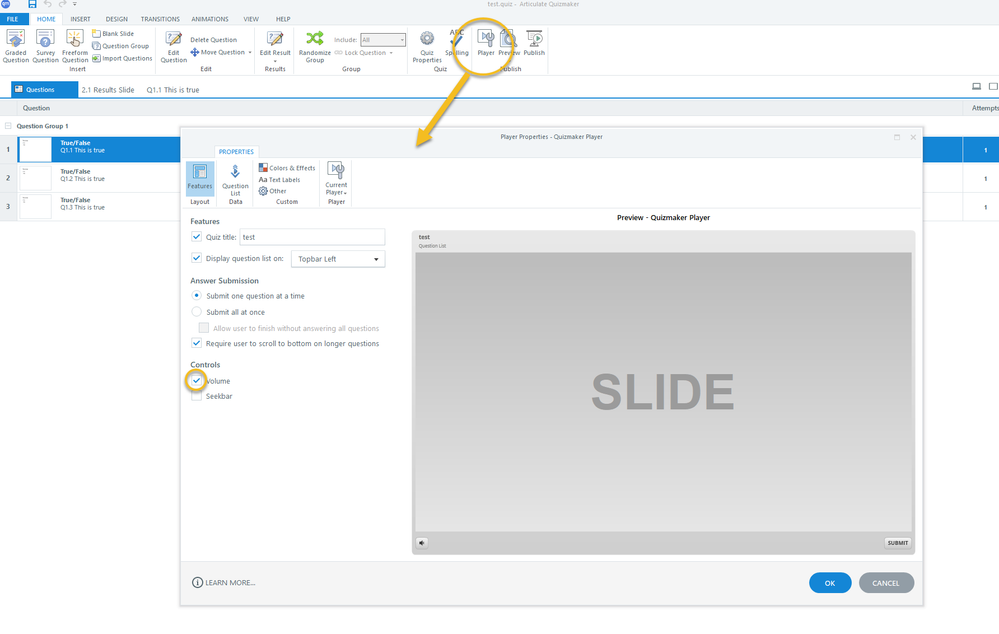This screenshot has height=634, width=999.
Task: Toggle Allow user to finish without answering
Action: (204, 328)
